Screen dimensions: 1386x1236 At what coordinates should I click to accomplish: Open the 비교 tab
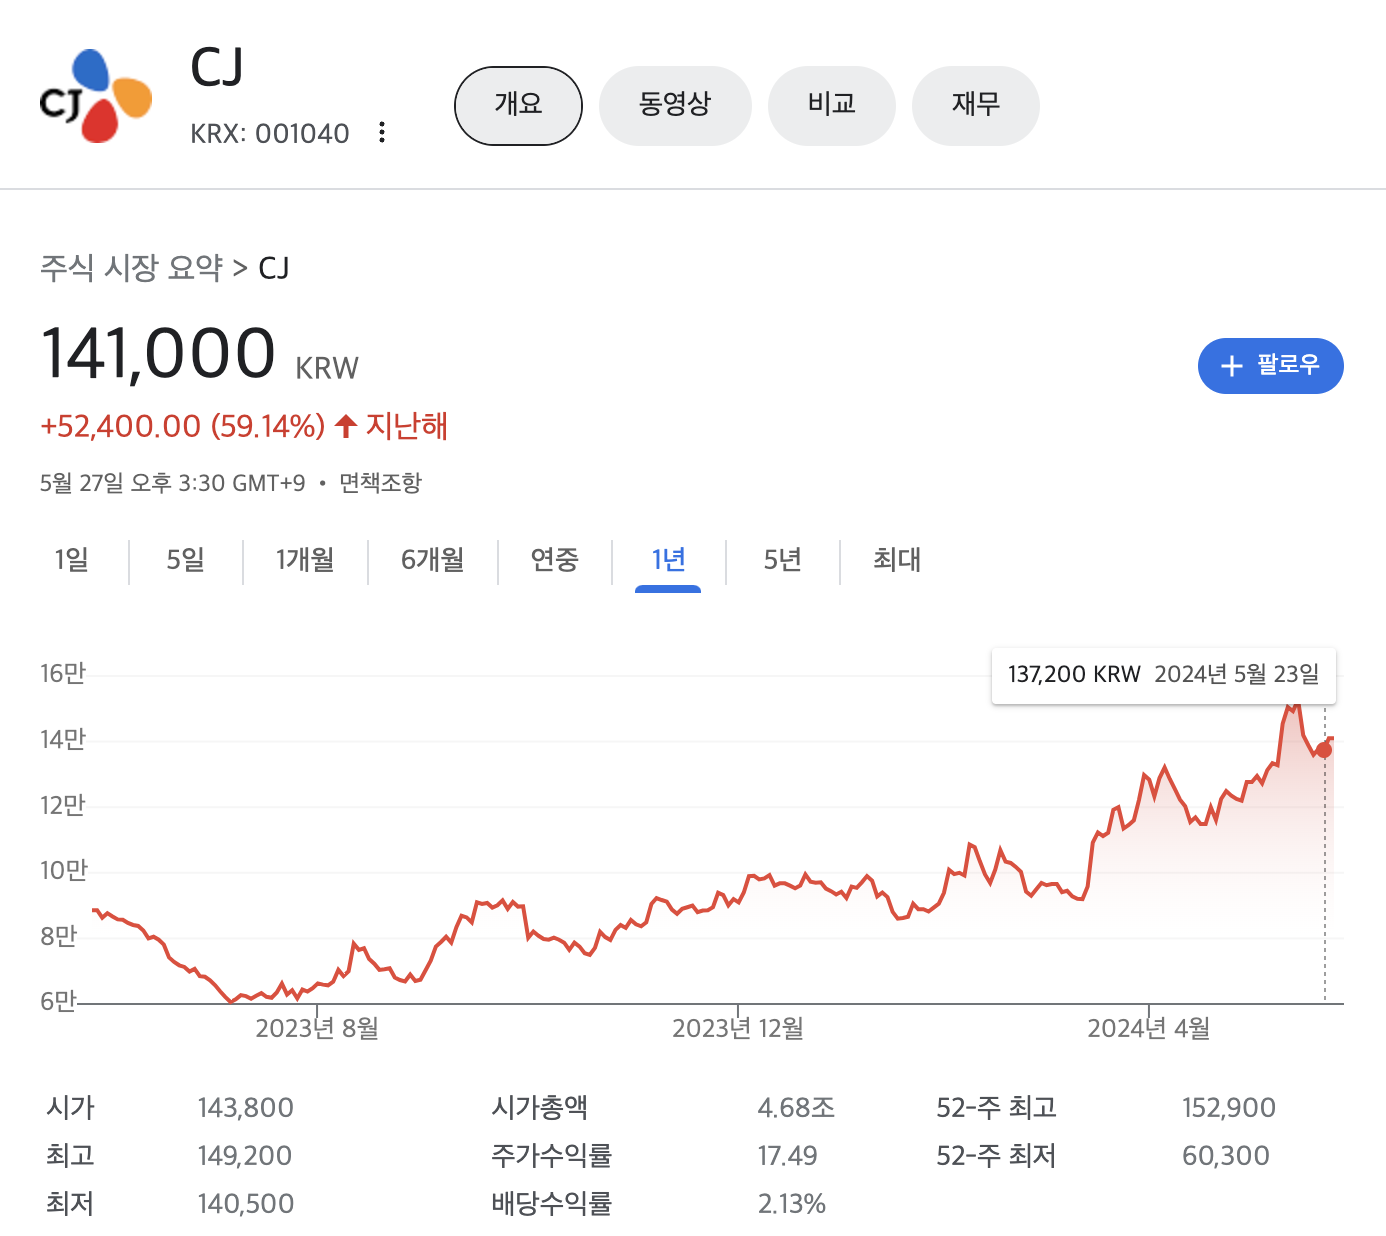tap(831, 106)
